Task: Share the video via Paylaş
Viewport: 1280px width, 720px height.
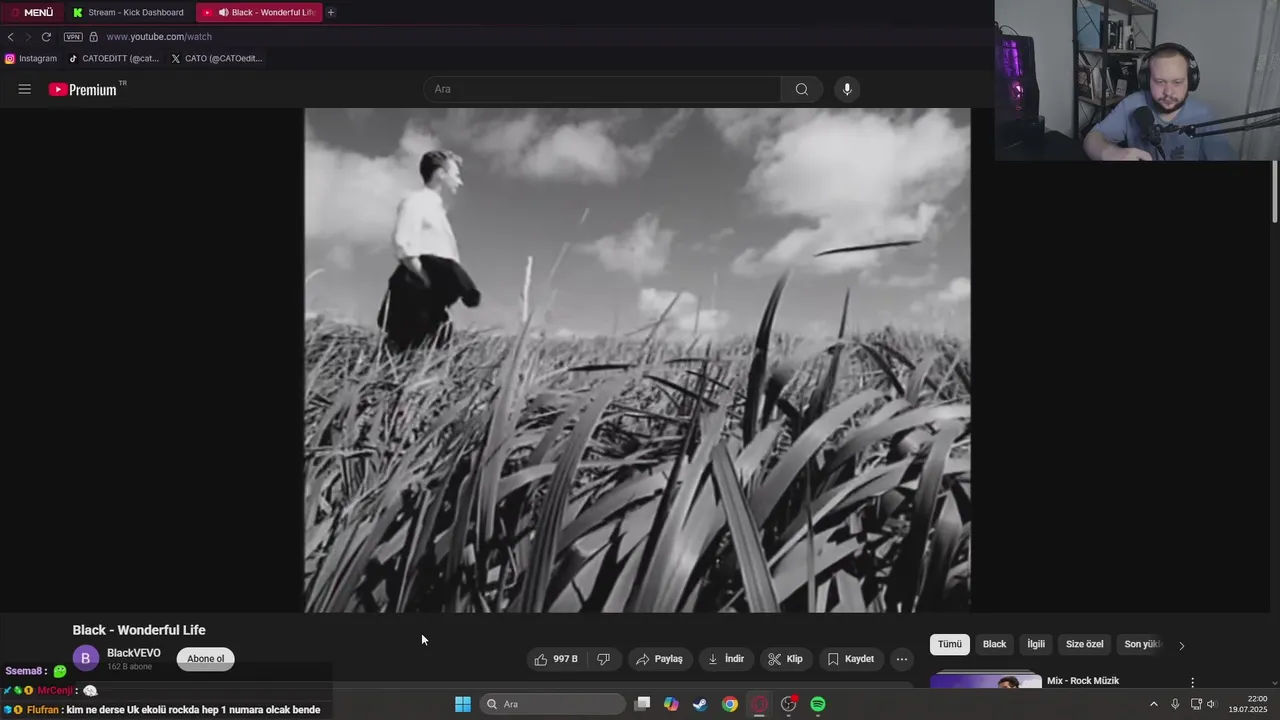Action: (x=660, y=659)
